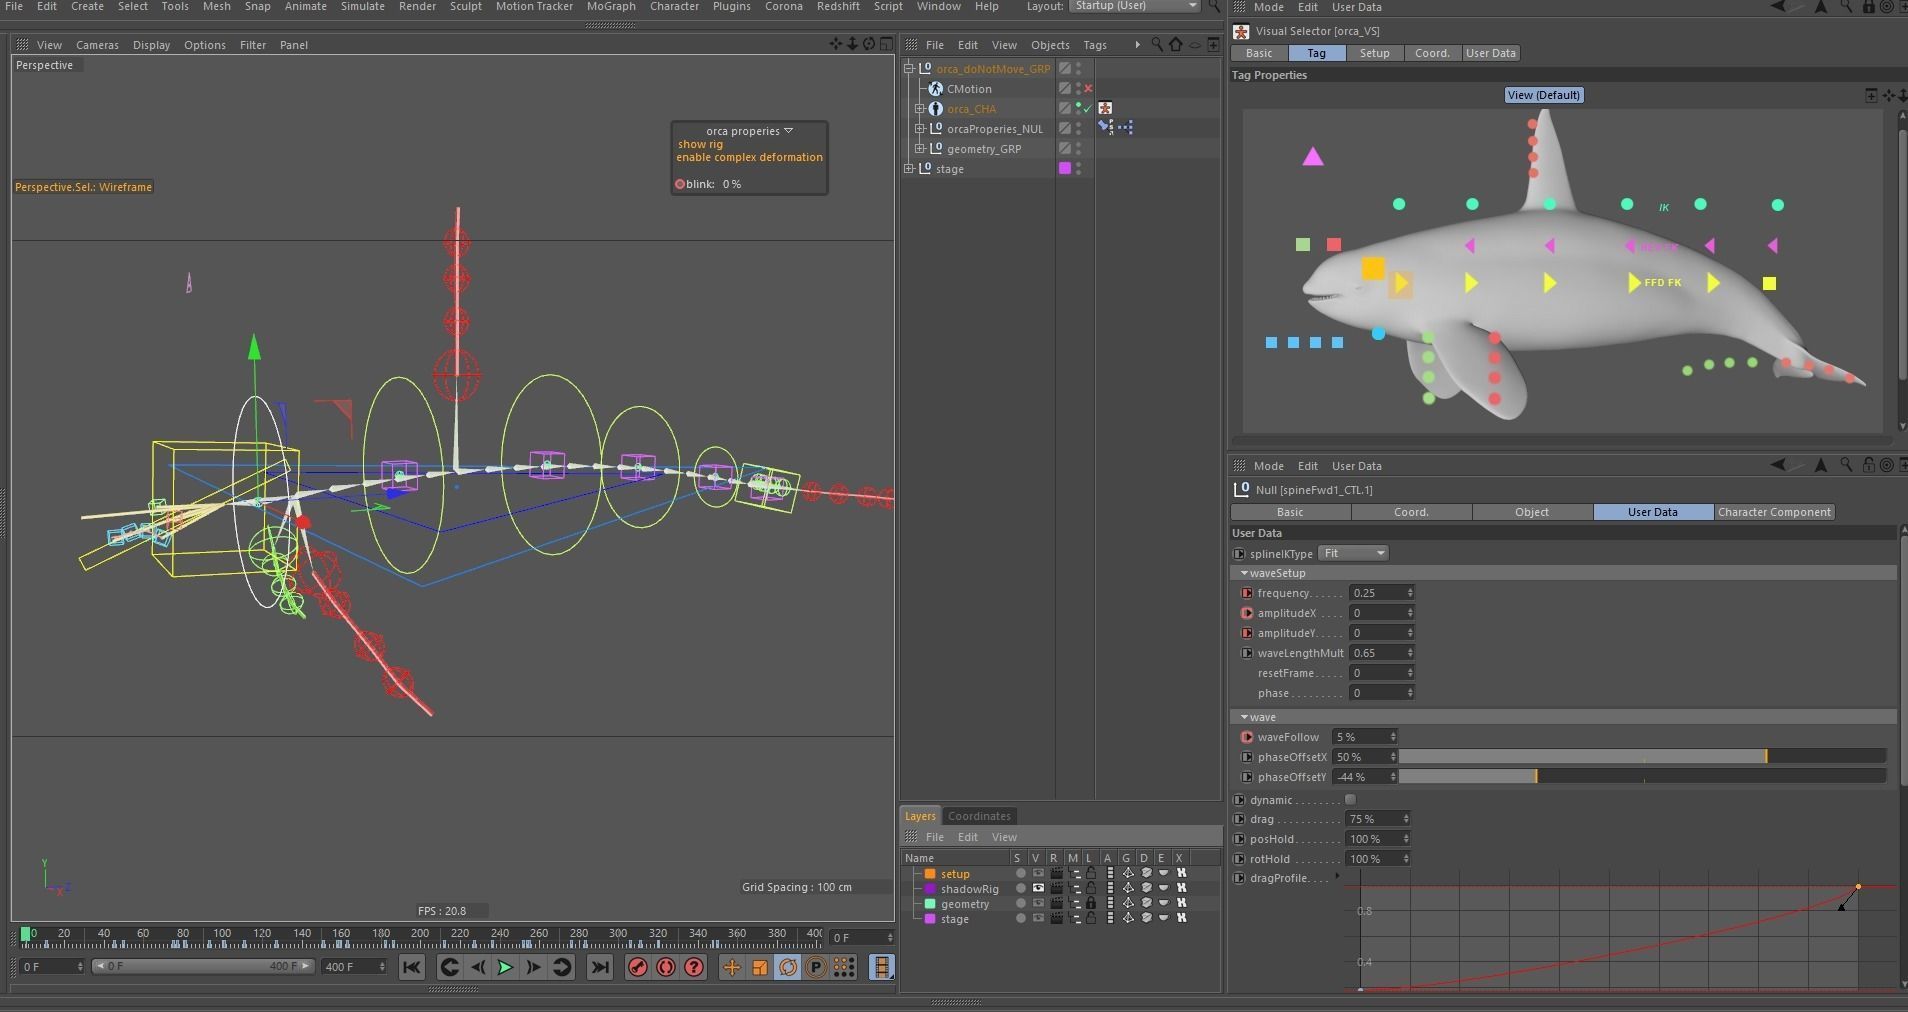Play animation forwards
The width and height of the screenshot is (1908, 1012).
coord(505,967)
